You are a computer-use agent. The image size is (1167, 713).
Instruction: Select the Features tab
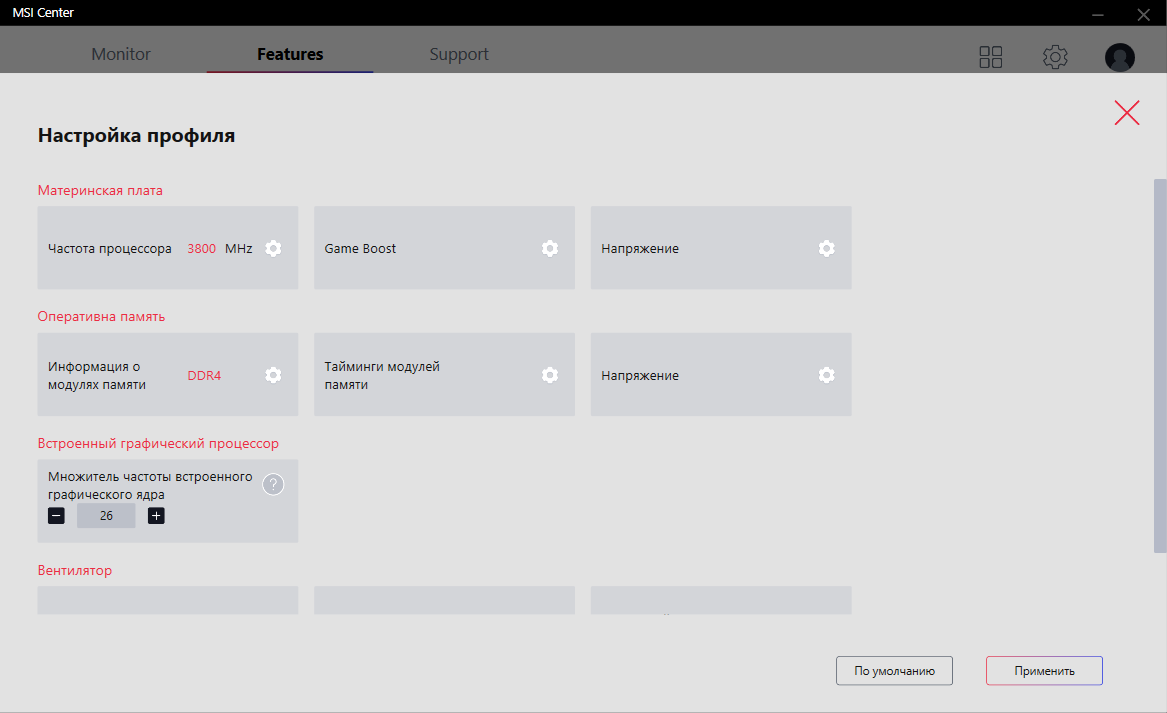click(290, 55)
